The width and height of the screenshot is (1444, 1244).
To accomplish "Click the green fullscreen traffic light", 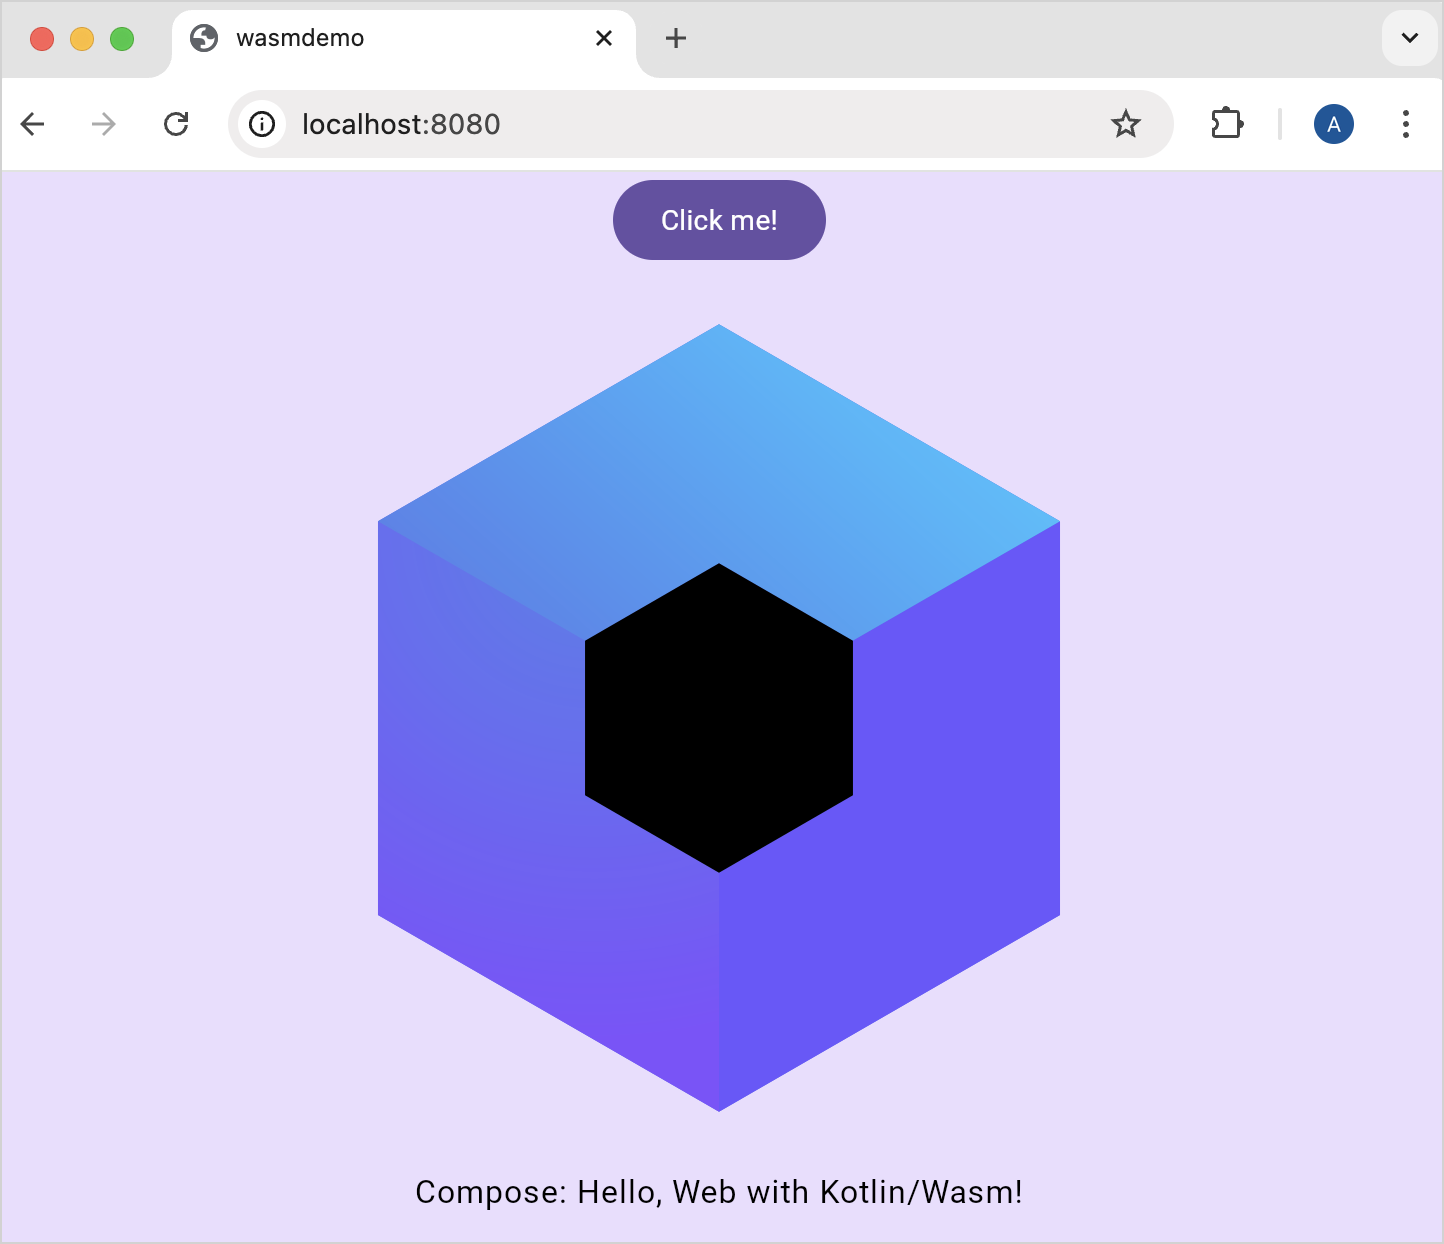I will point(122,38).
